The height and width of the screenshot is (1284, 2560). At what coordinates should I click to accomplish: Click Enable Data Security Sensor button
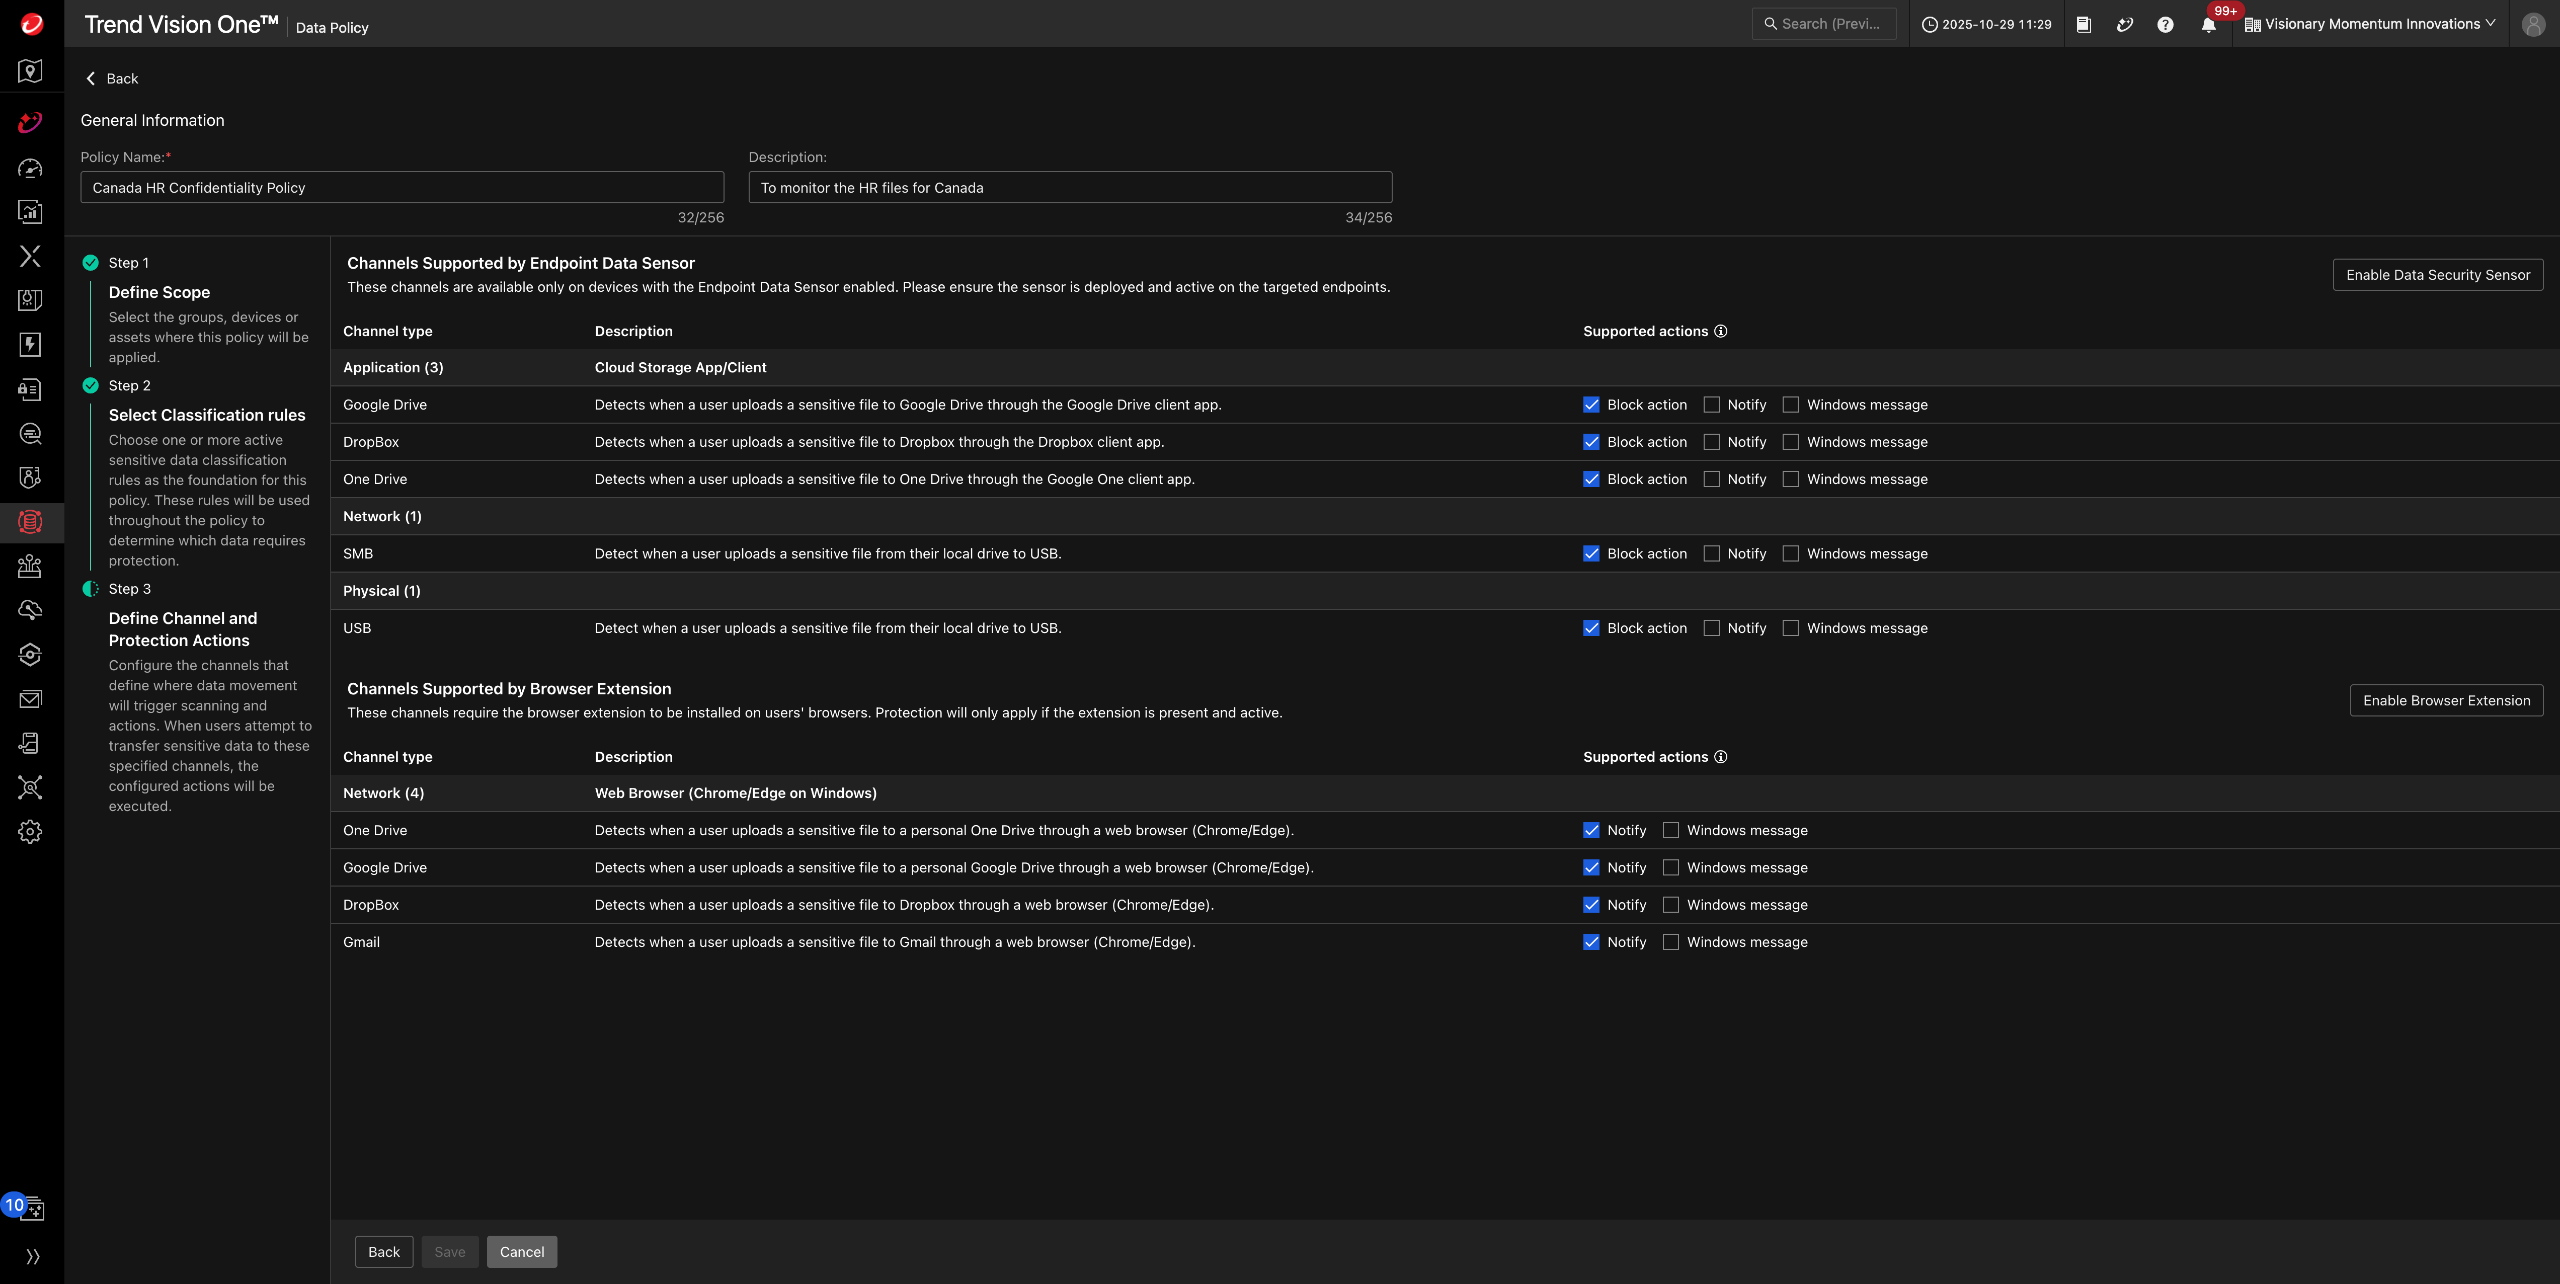[x=2437, y=275]
